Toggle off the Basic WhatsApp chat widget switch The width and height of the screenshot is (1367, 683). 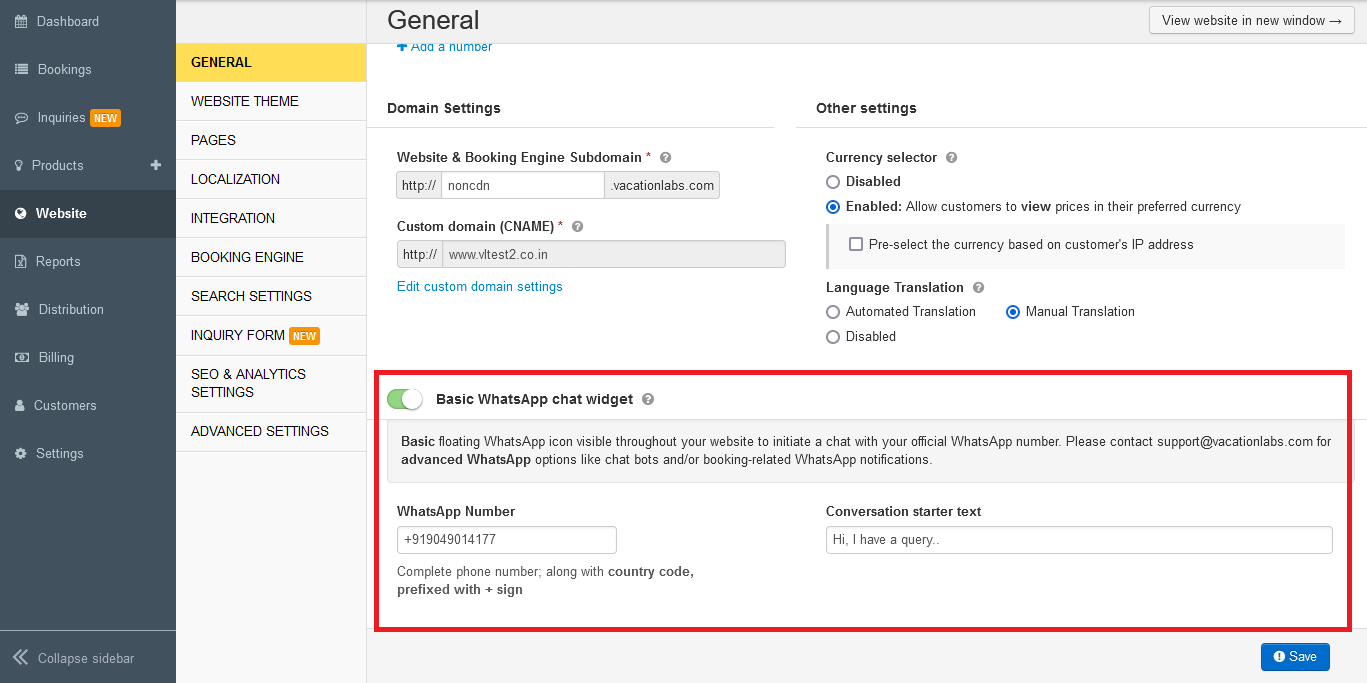coord(405,399)
